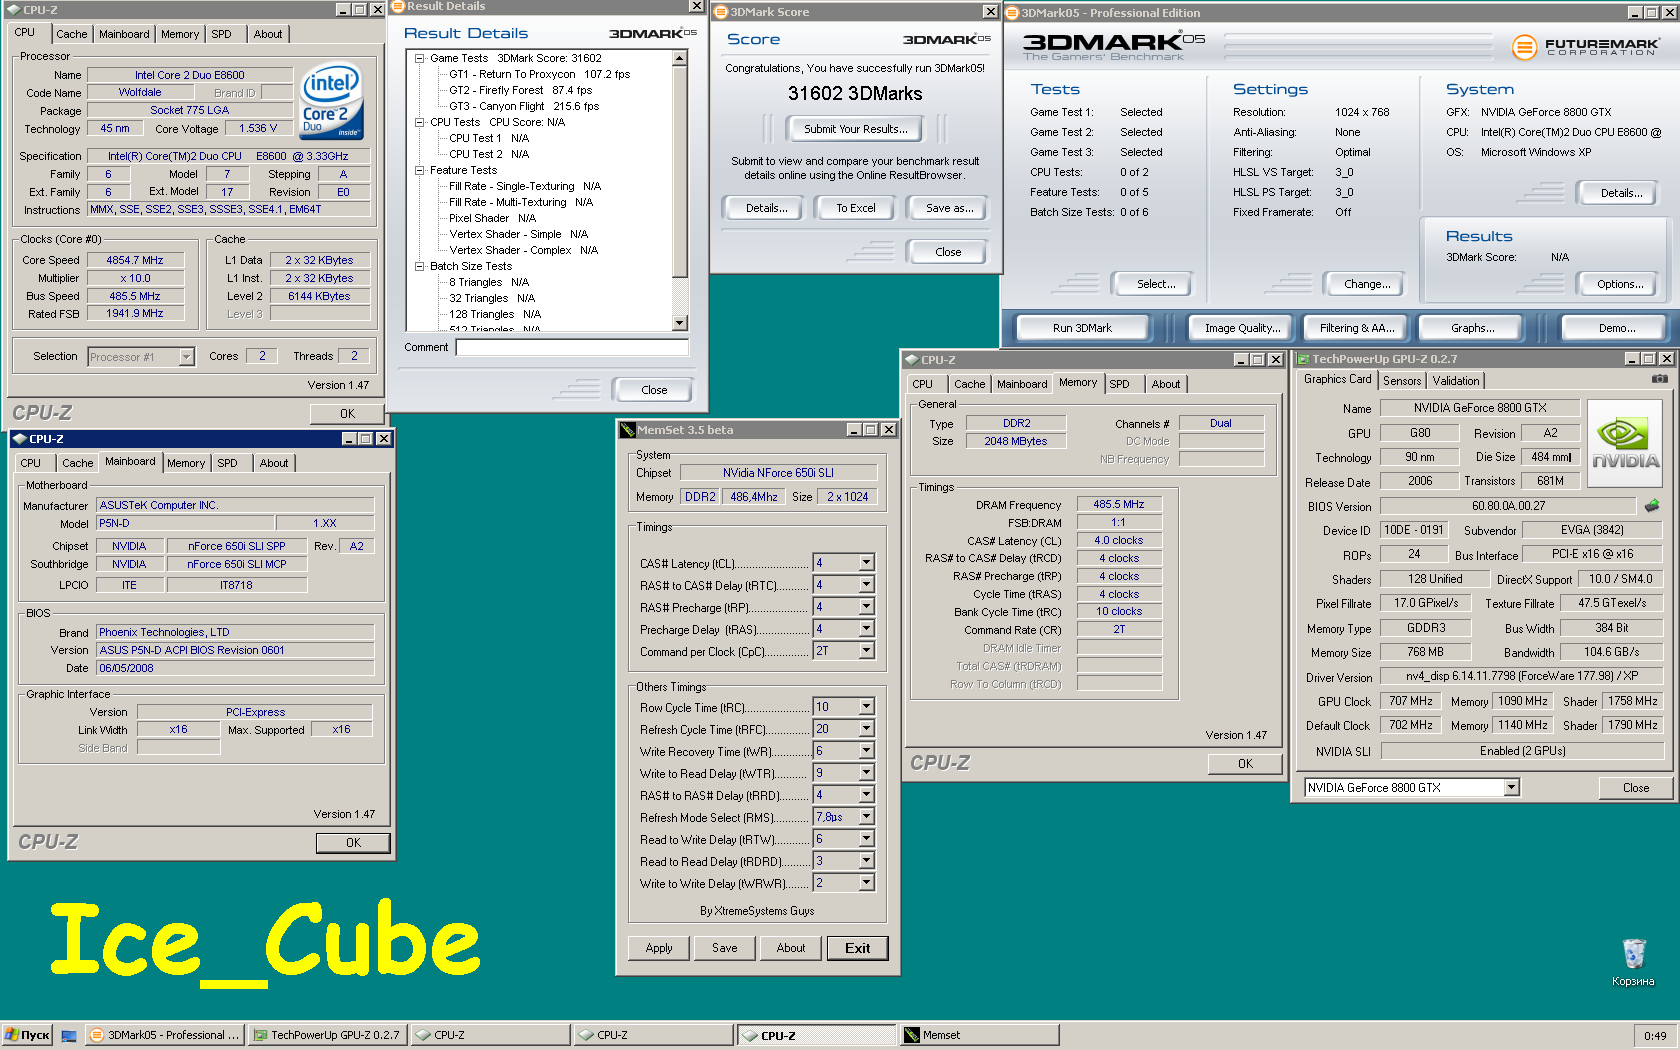The image size is (1680, 1050).
Task: Click Result Details scrollbar up arrow
Action: coord(680,58)
